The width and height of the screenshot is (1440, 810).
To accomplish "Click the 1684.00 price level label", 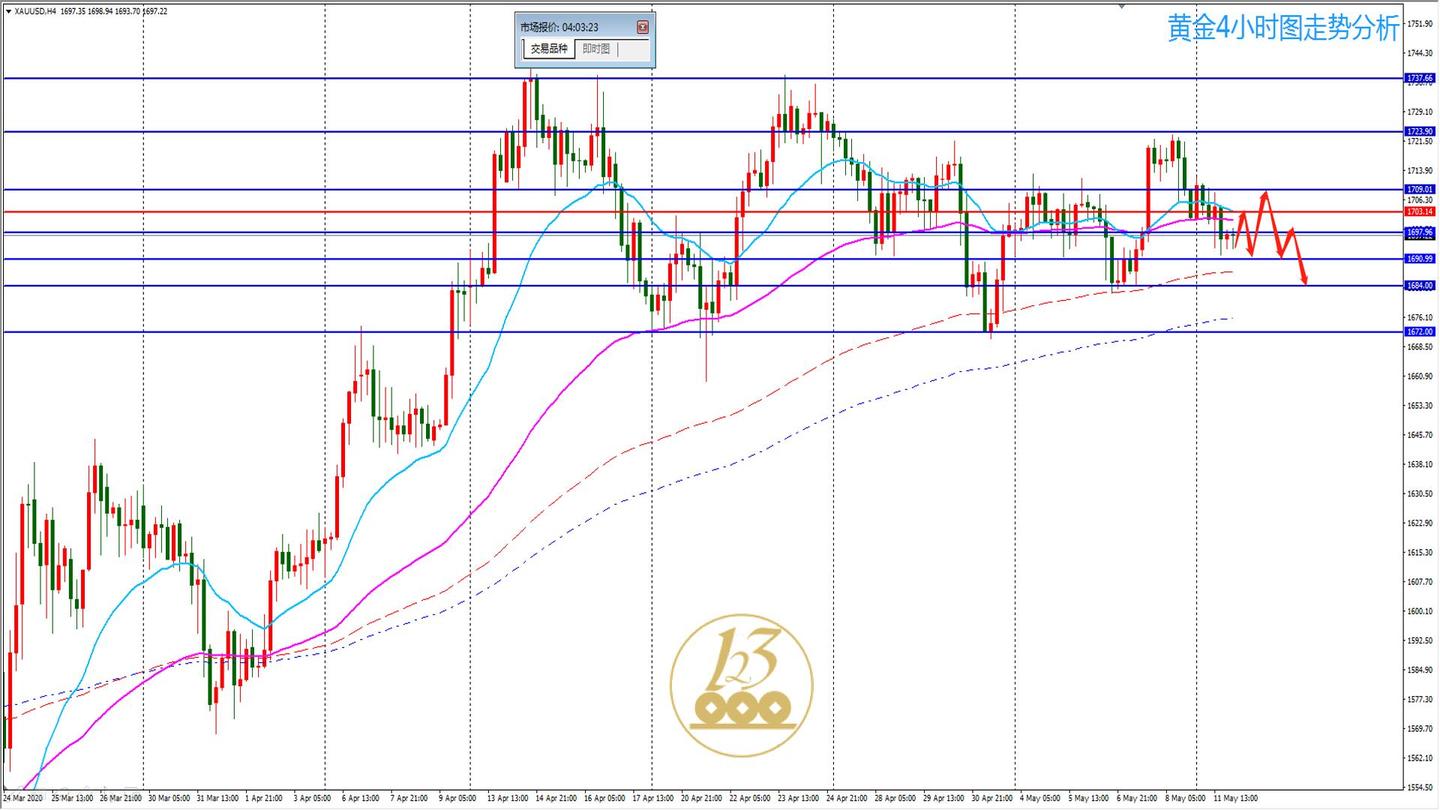I will pyautogui.click(x=1420, y=286).
